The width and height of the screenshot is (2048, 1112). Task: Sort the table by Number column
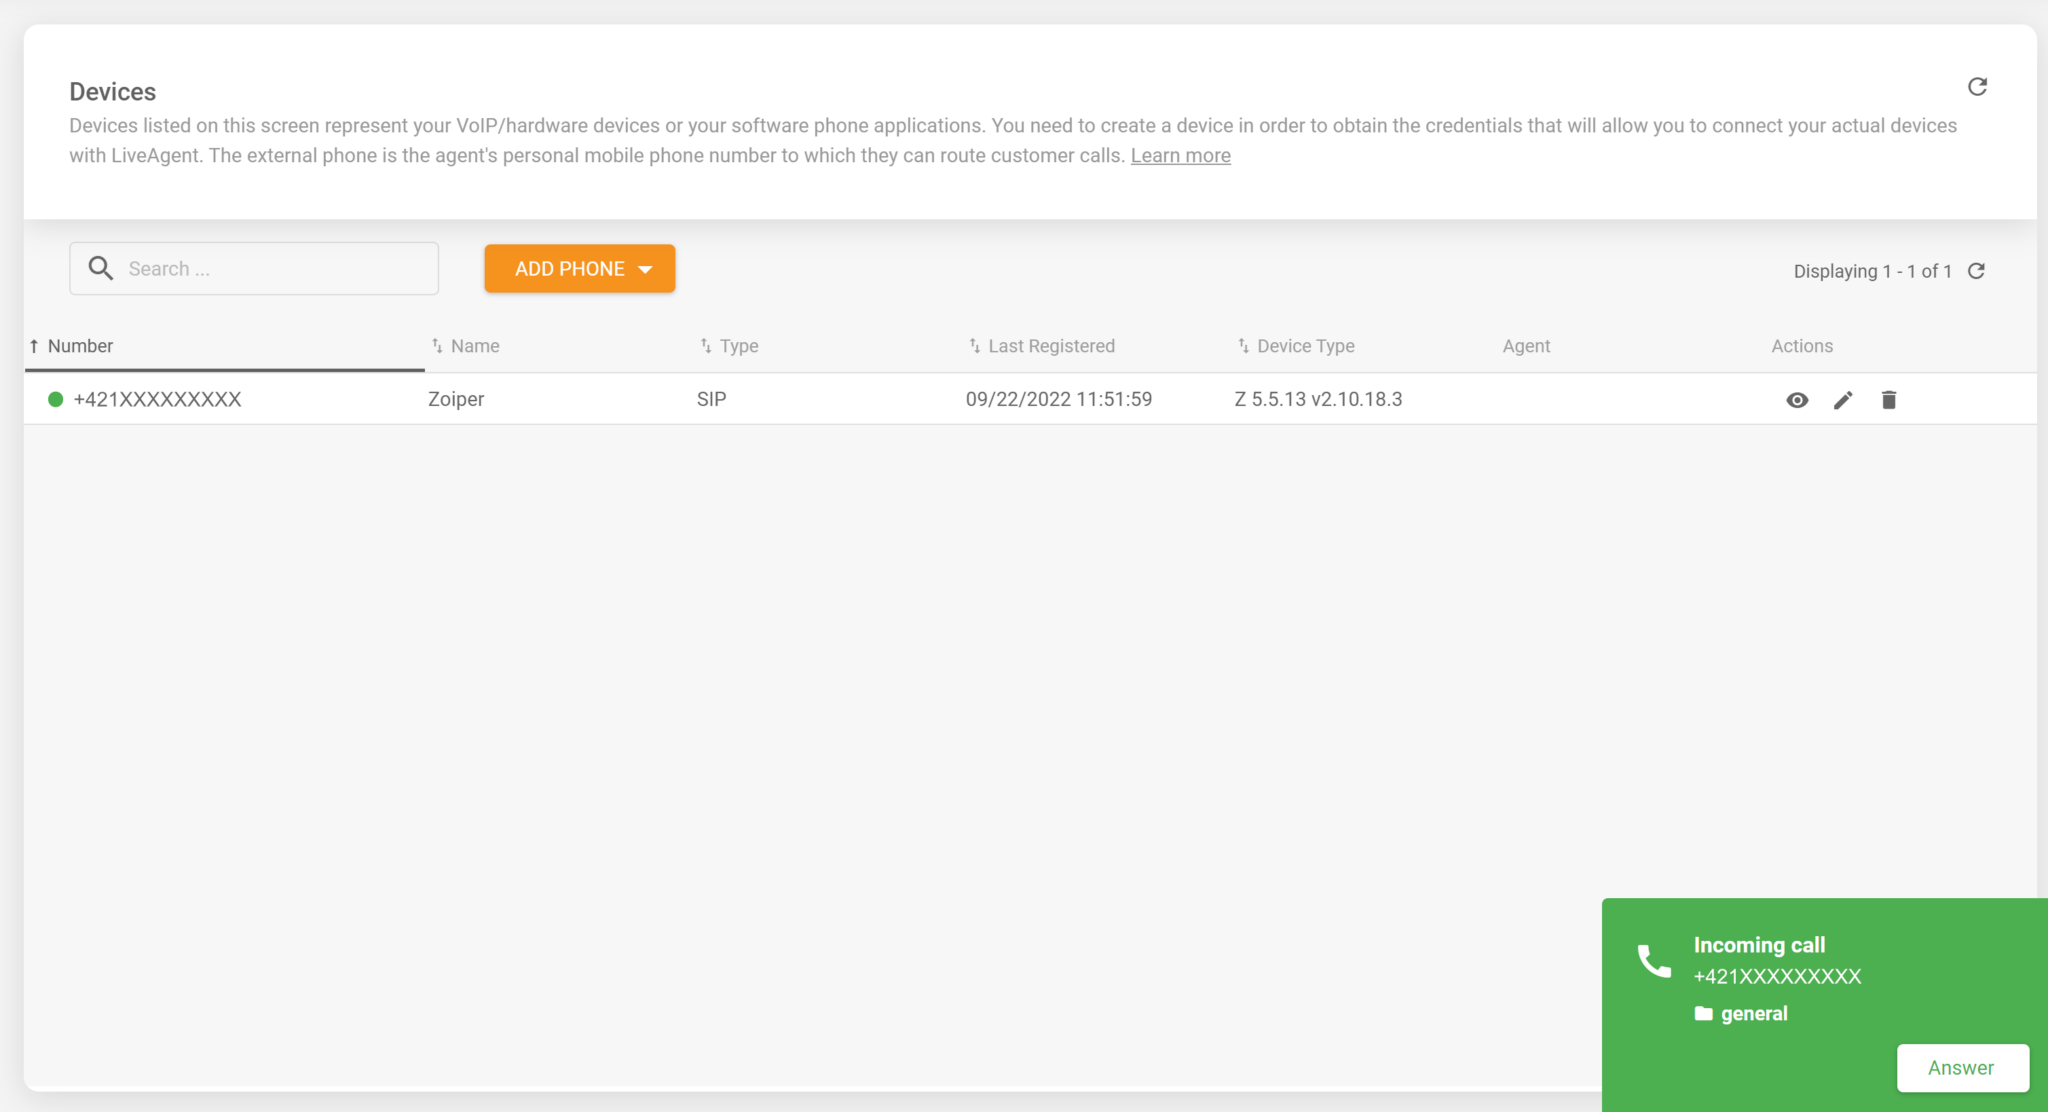pos(80,346)
